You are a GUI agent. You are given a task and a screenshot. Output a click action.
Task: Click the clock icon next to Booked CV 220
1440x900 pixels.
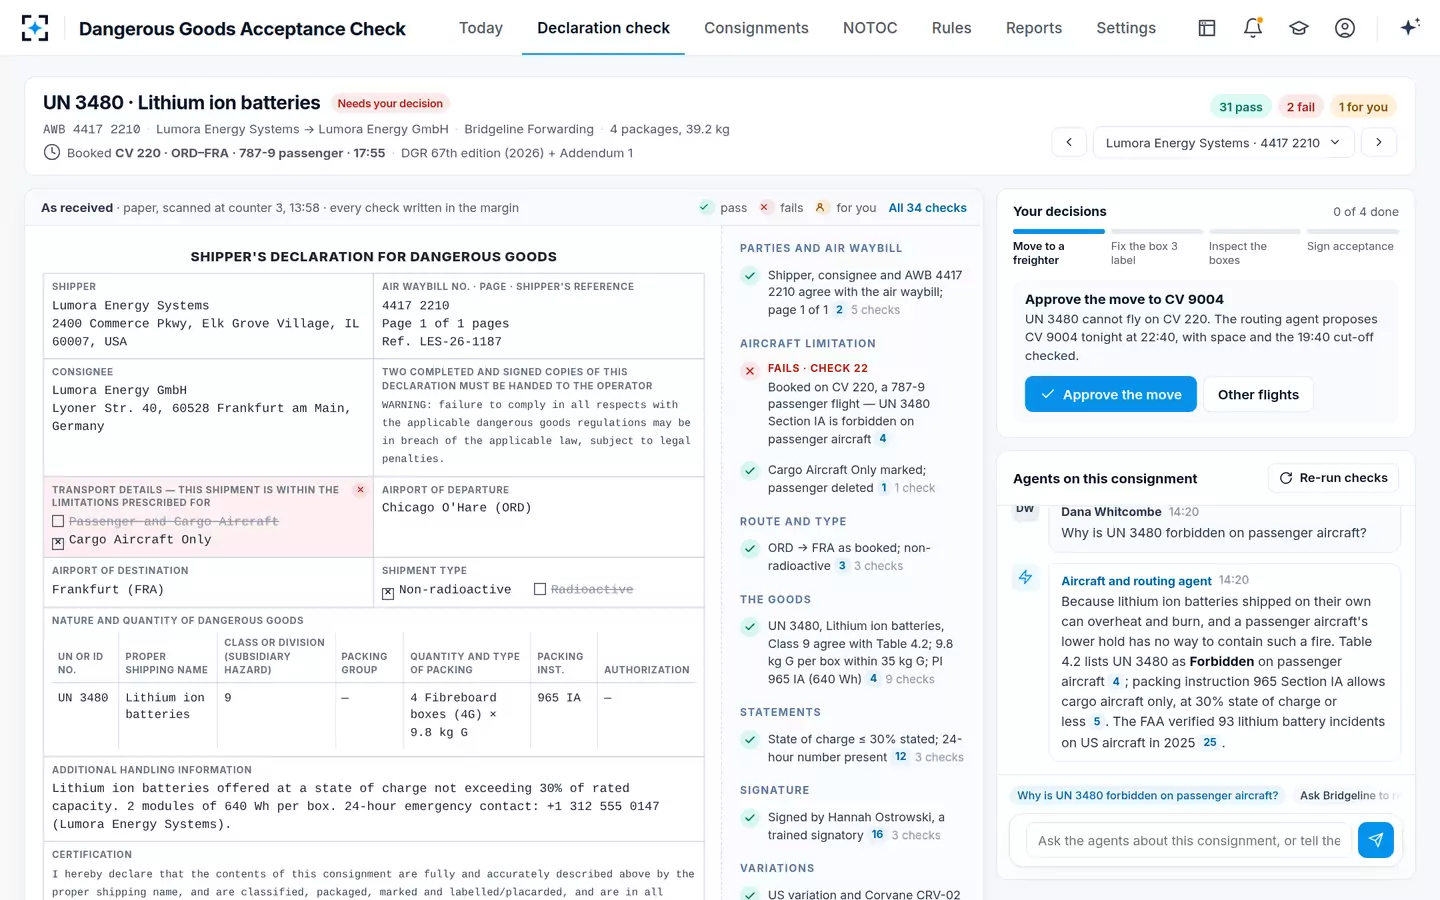click(x=52, y=153)
